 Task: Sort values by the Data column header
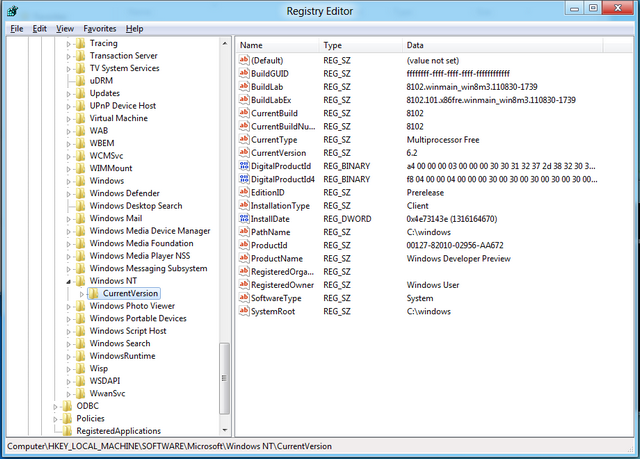(502, 45)
